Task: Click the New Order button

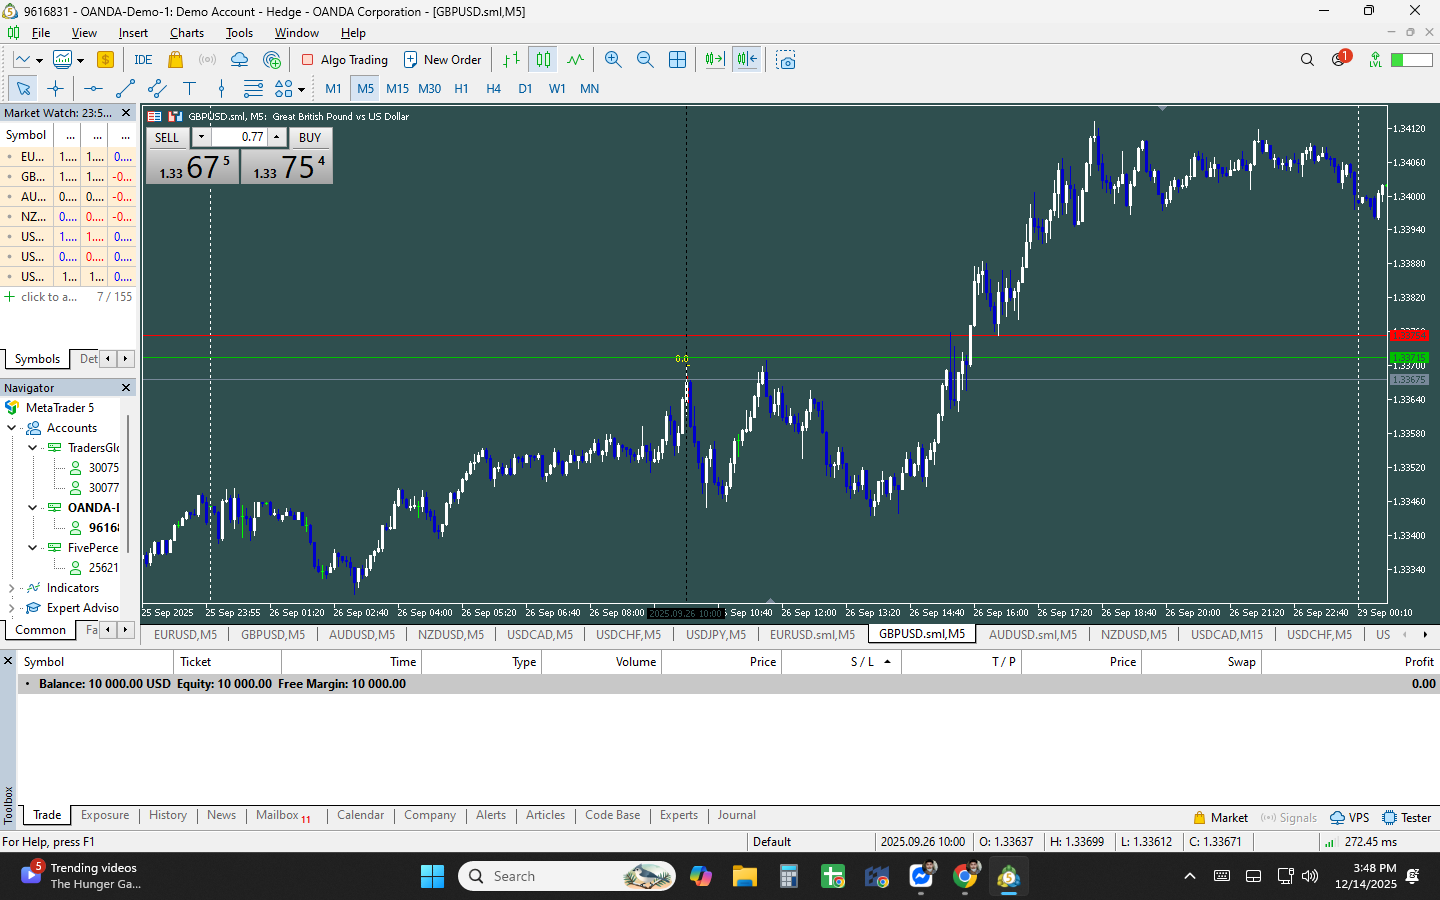Action: click(442, 60)
